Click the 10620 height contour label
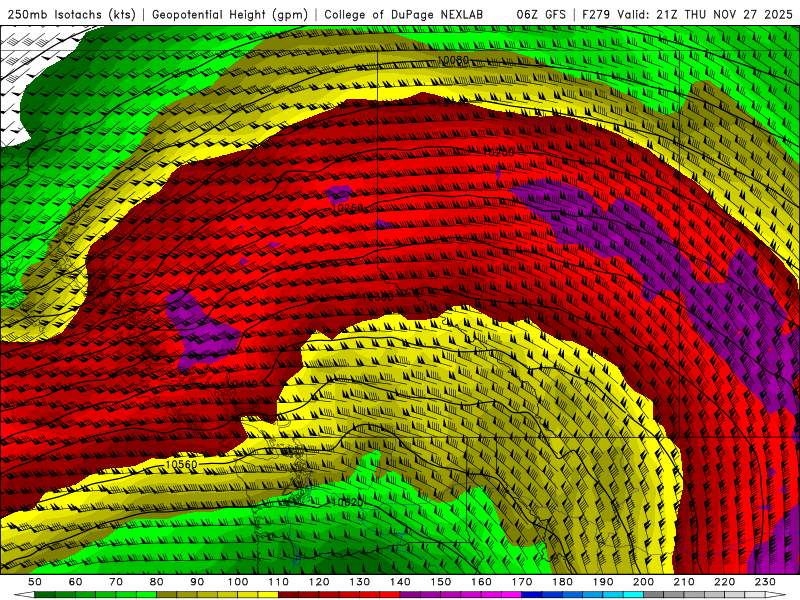Screen dimensions: 800x600 [x=347, y=502]
